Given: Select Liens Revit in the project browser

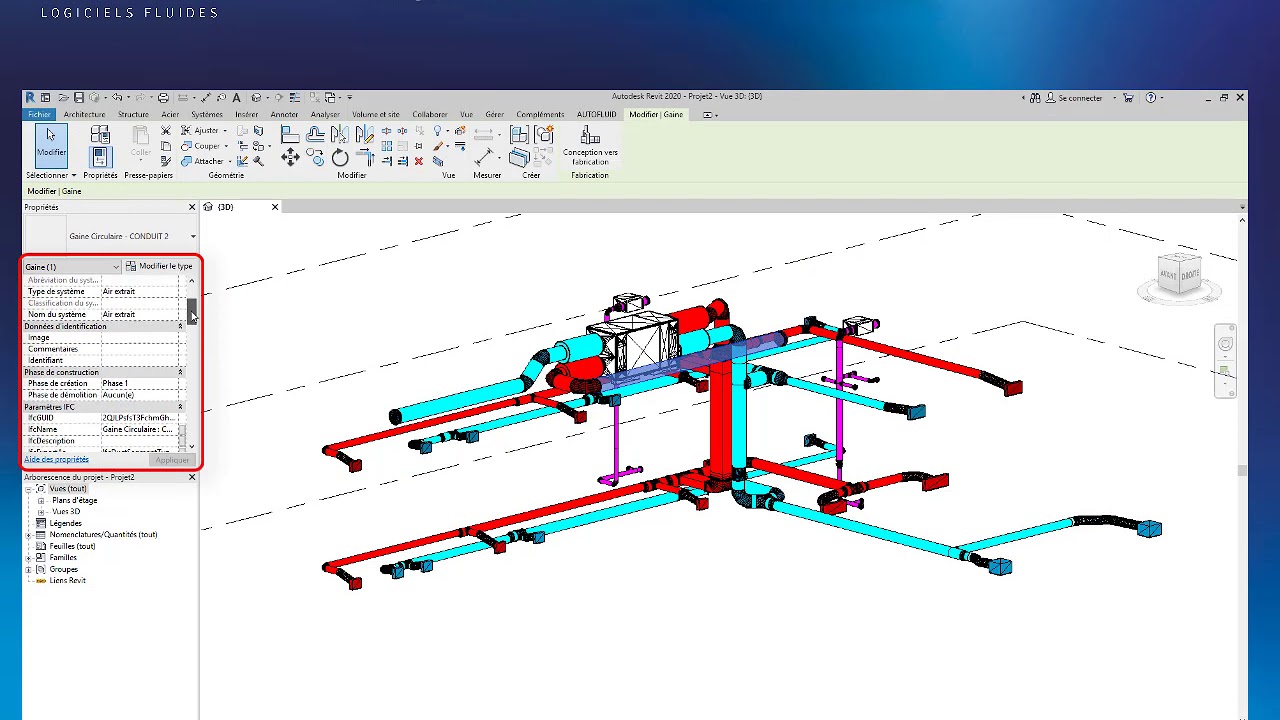Looking at the screenshot, I should (x=68, y=581).
